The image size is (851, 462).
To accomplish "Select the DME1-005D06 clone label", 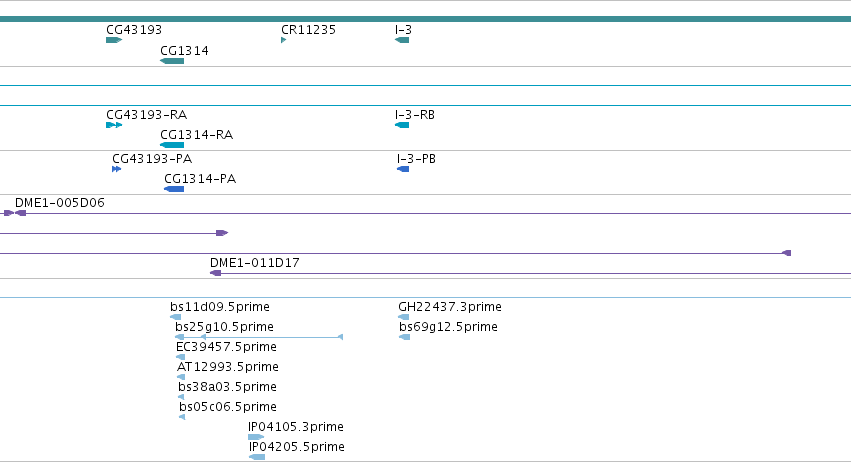I will click(x=60, y=203).
